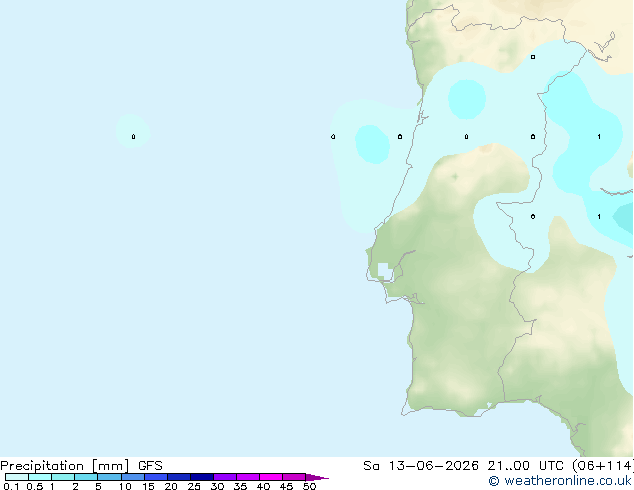The width and height of the screenshot is (634, 490).
Task: Click the over-50 arrow tip of the legend
Action: pyautogui.click(x=317, y=477)
